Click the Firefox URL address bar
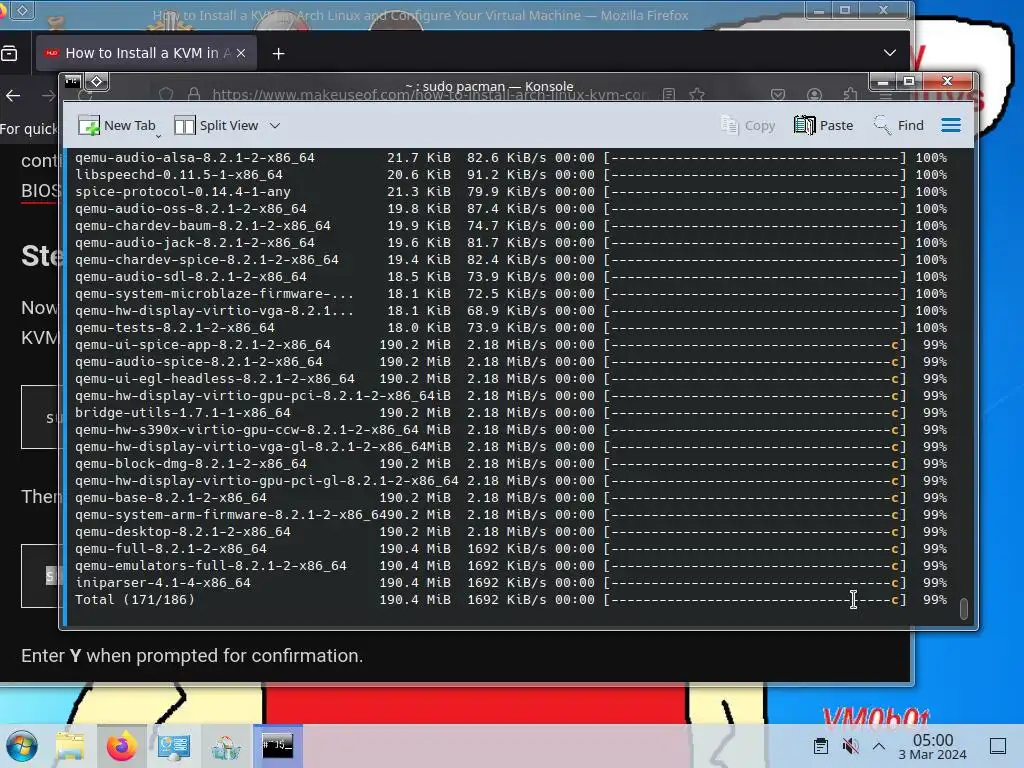 tap(428, 95)
